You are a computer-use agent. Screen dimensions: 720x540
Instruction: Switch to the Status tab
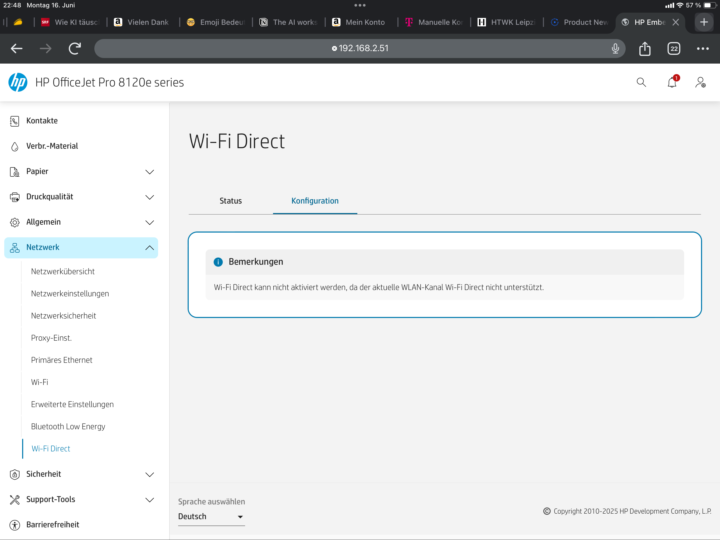point(231,201)
